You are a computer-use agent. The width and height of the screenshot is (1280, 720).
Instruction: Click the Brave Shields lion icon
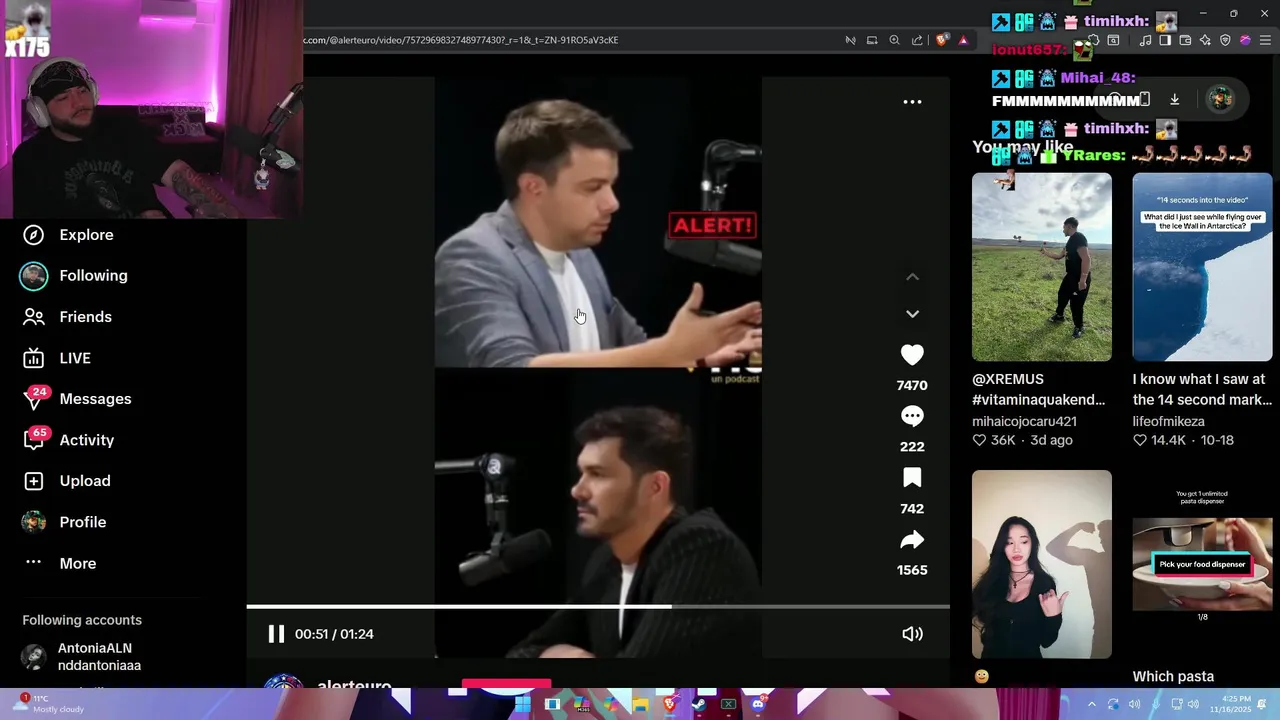(x=942, y=40)
